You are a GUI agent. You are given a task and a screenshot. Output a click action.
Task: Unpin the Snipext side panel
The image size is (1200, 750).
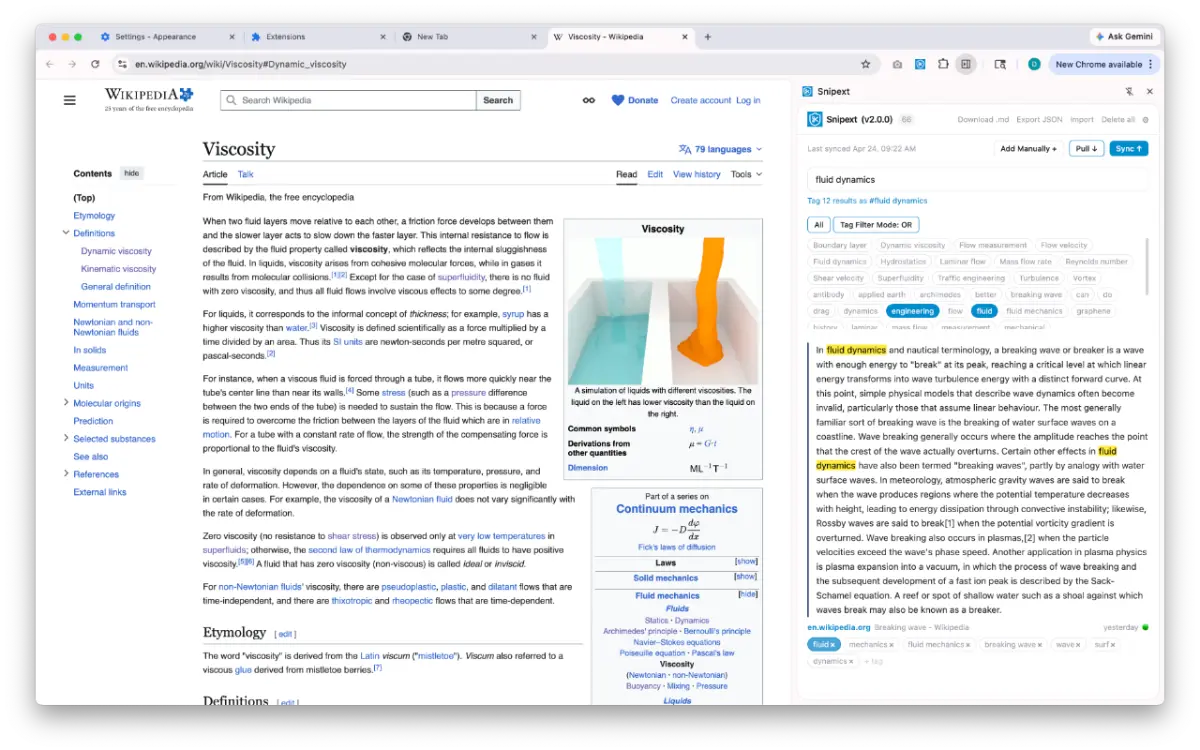1129,91
